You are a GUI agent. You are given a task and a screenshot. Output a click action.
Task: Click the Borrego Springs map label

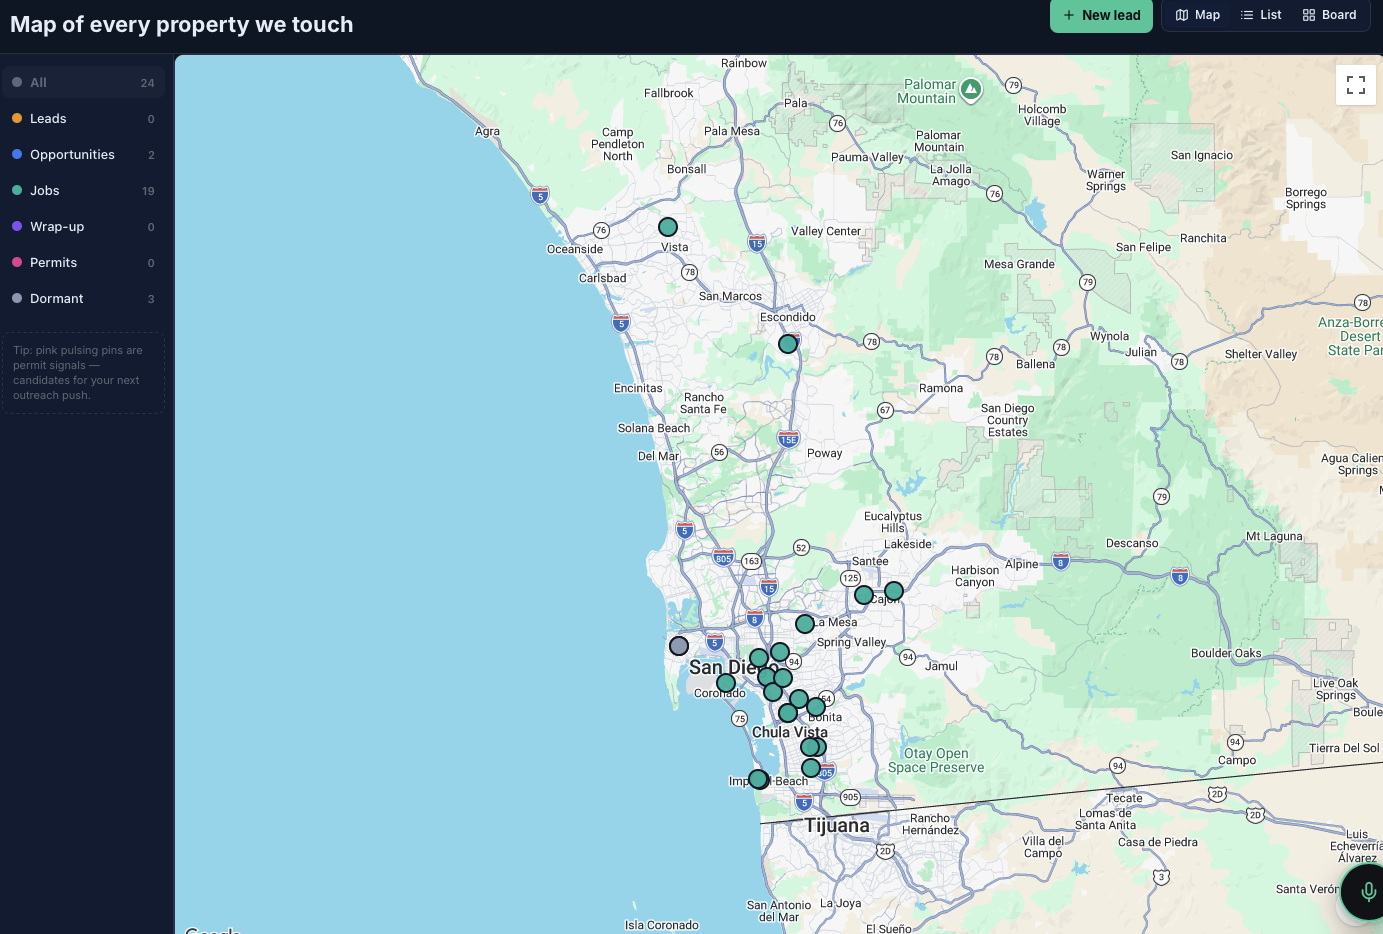tap(1306, 198)
